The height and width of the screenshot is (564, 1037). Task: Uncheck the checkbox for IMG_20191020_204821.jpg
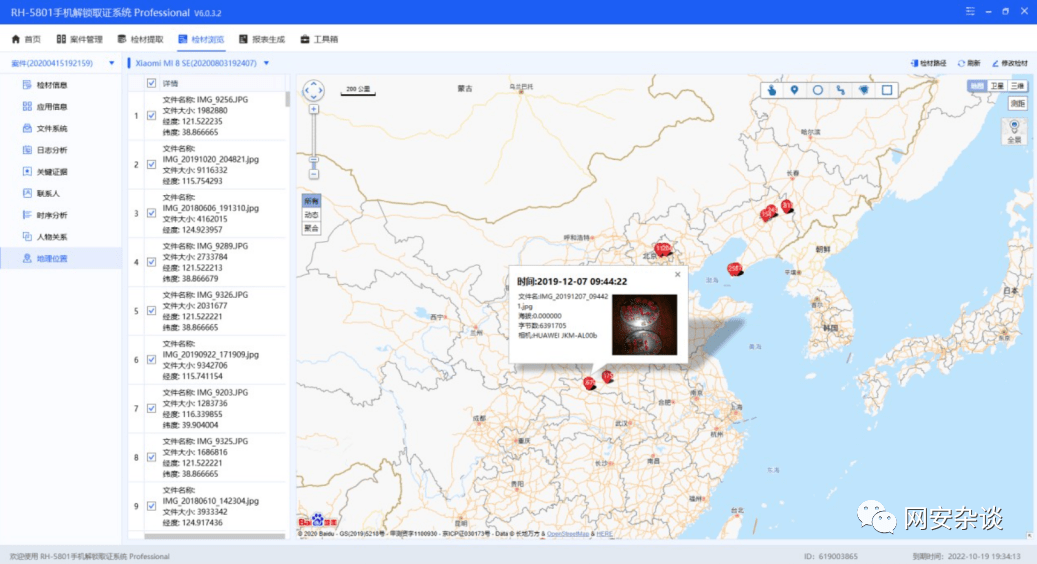click(x=151, y=165)
